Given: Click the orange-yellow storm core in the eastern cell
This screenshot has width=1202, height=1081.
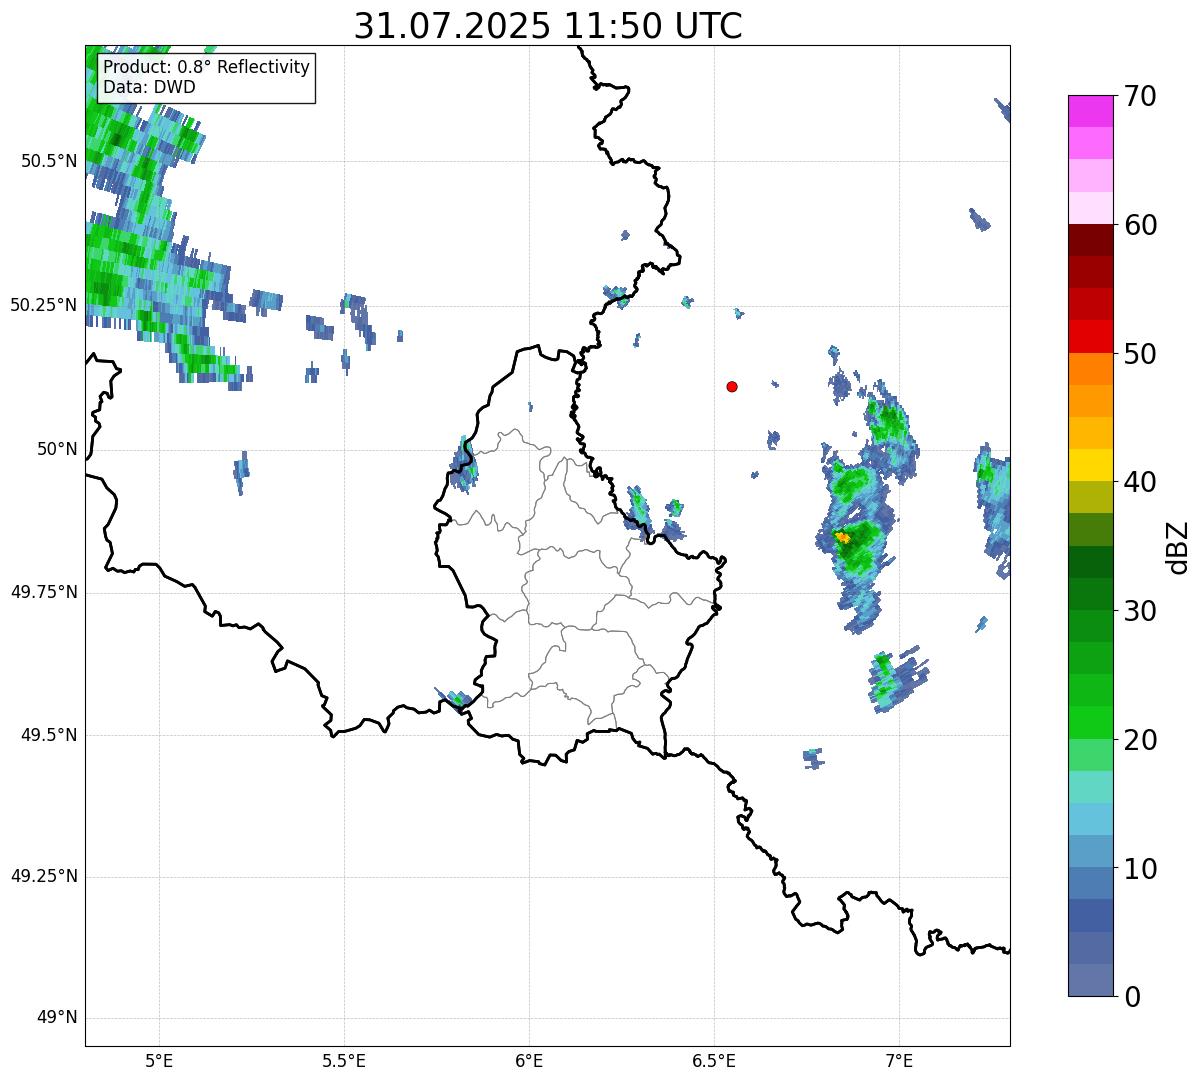Looking at the screenshot, I should click(844, 538).
